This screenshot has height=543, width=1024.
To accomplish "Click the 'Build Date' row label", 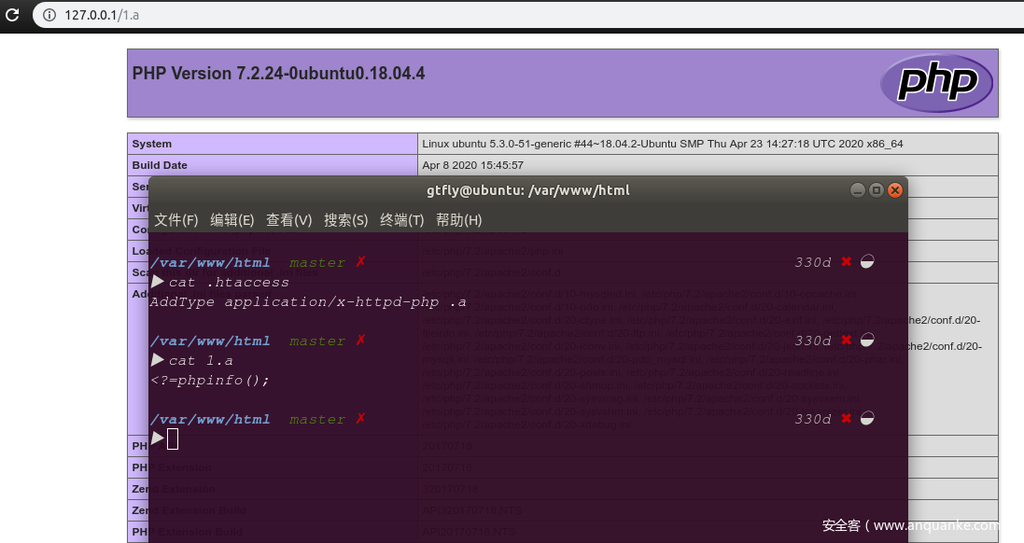I will (x=159, y=165).
